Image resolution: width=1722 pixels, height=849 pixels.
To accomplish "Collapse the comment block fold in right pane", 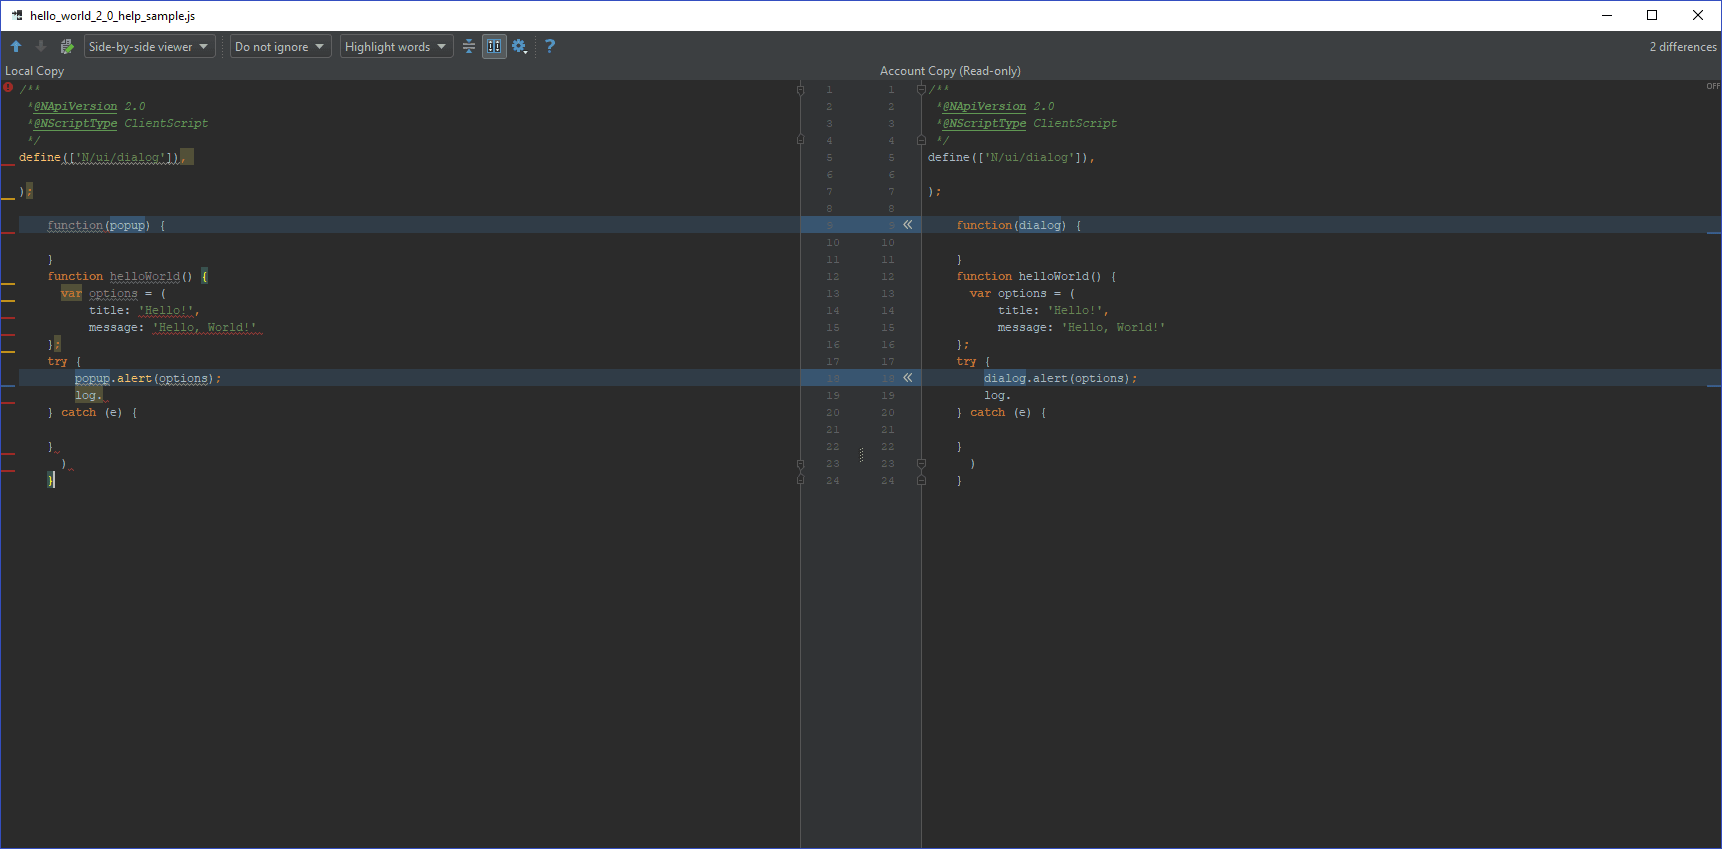I will tap(921, 89).
